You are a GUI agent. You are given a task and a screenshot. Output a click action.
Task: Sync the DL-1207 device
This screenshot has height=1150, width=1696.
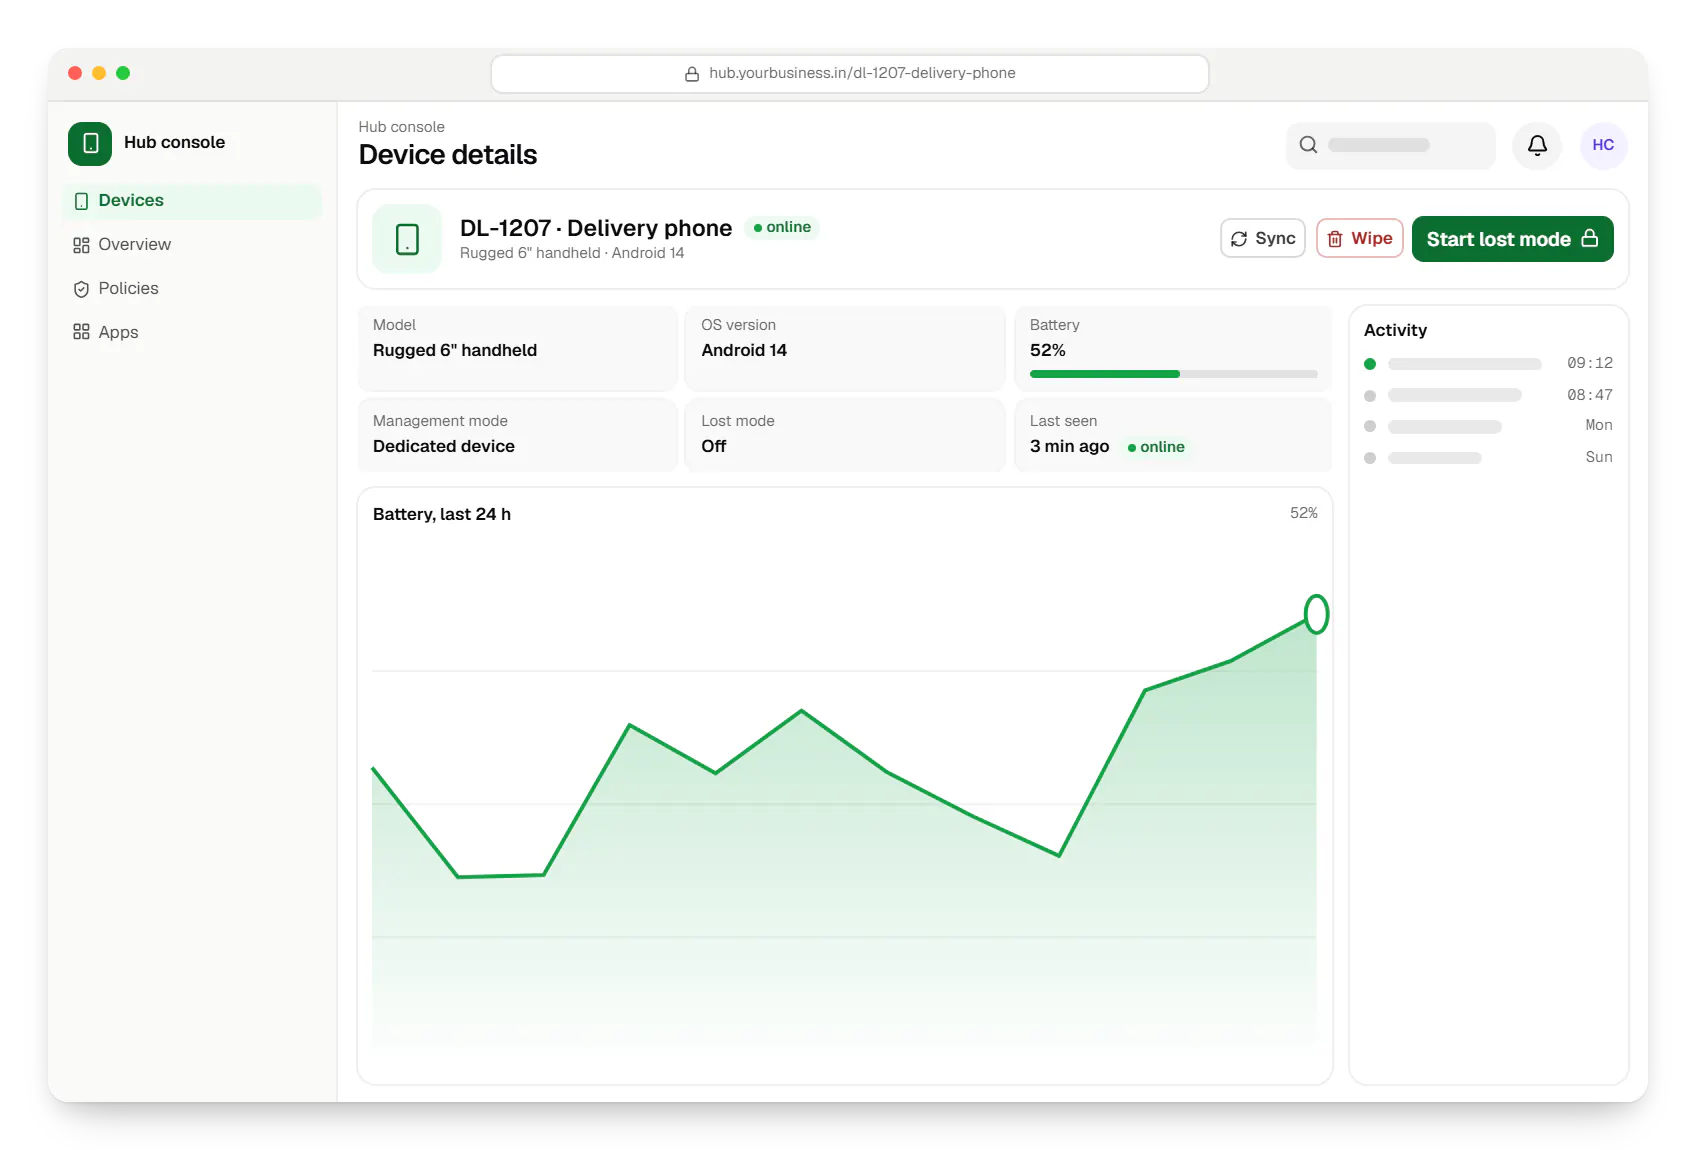click(1262, 239)
